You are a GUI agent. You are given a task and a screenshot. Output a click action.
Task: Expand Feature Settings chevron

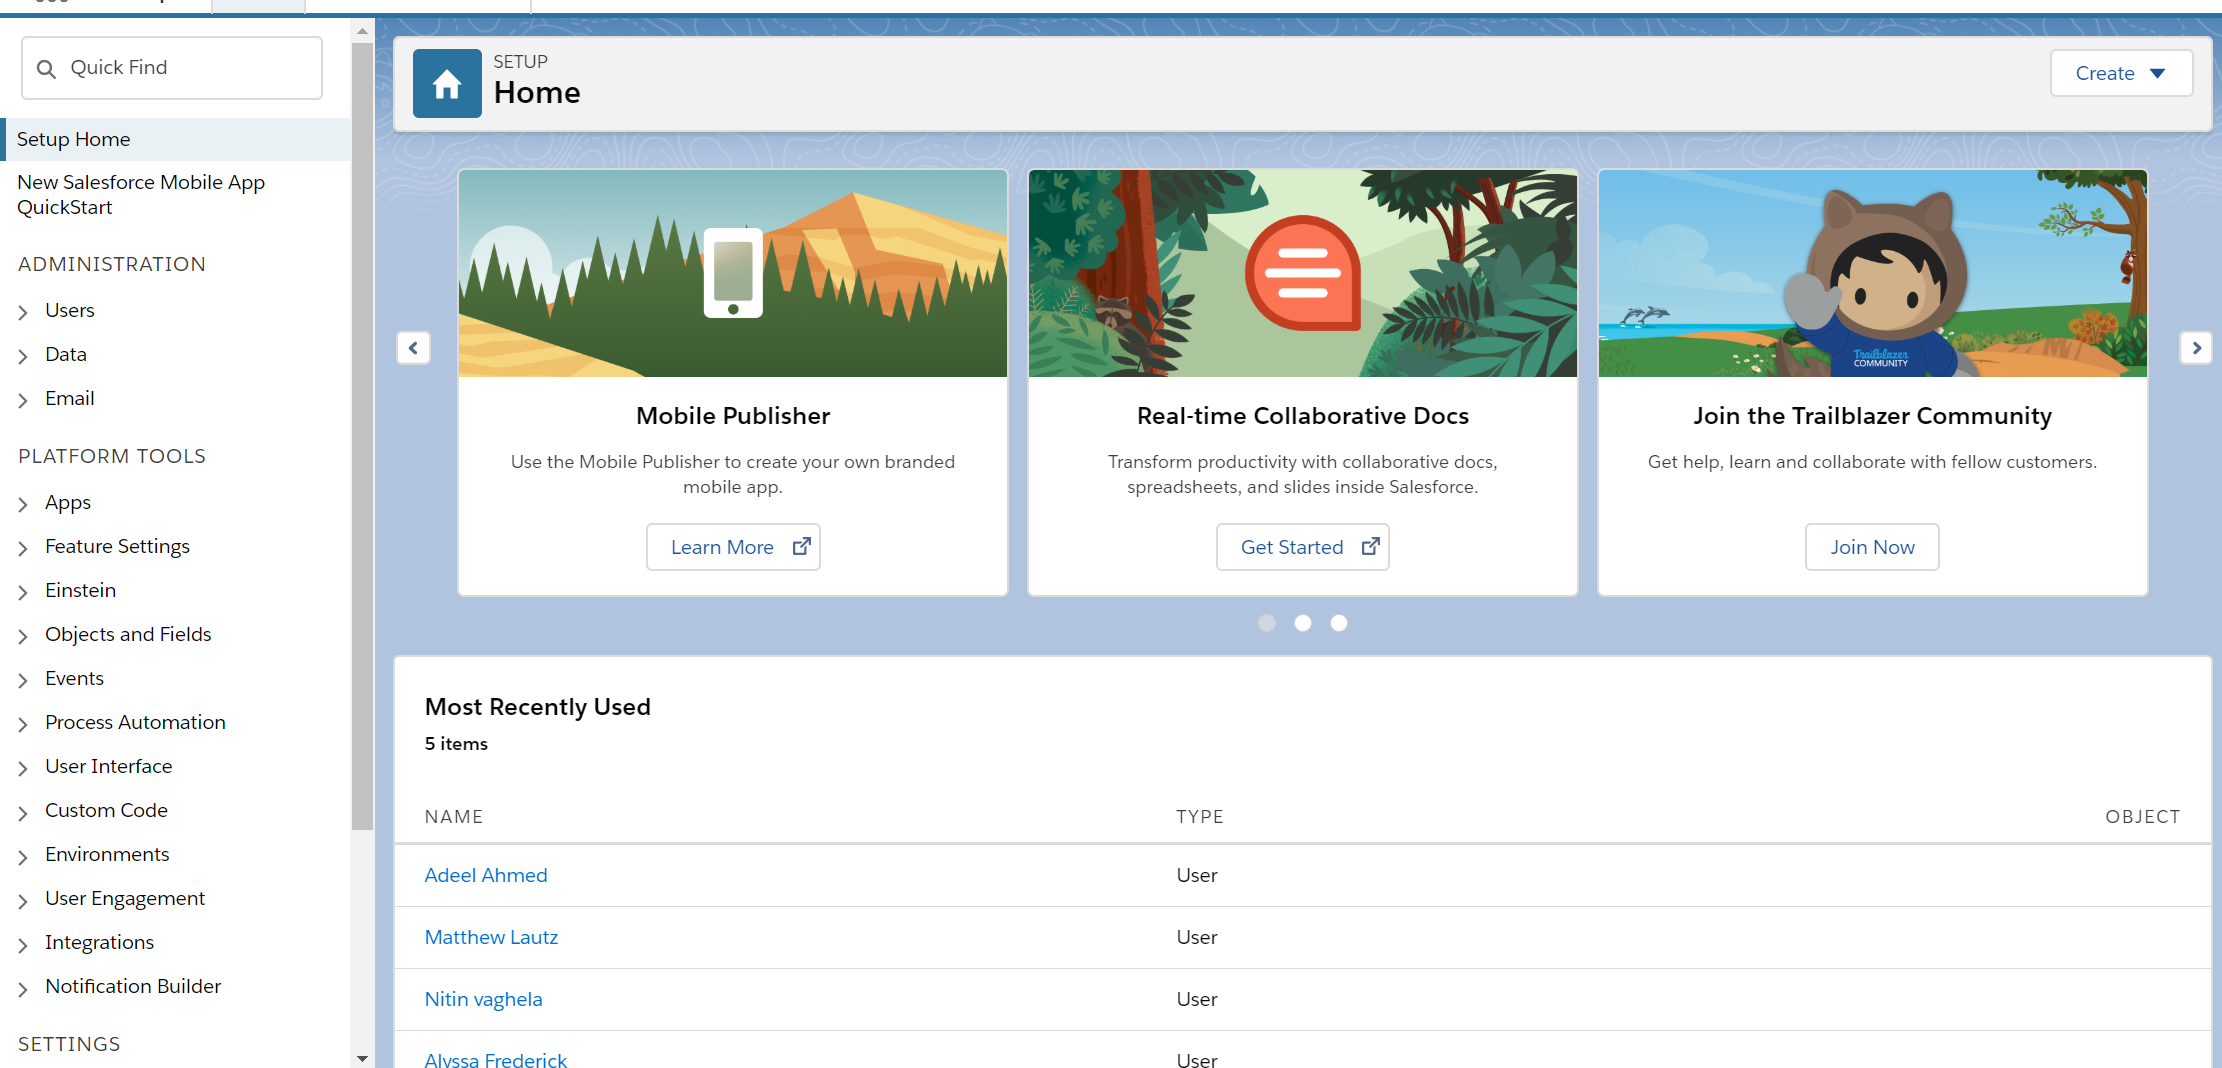[x=23, y=548]
